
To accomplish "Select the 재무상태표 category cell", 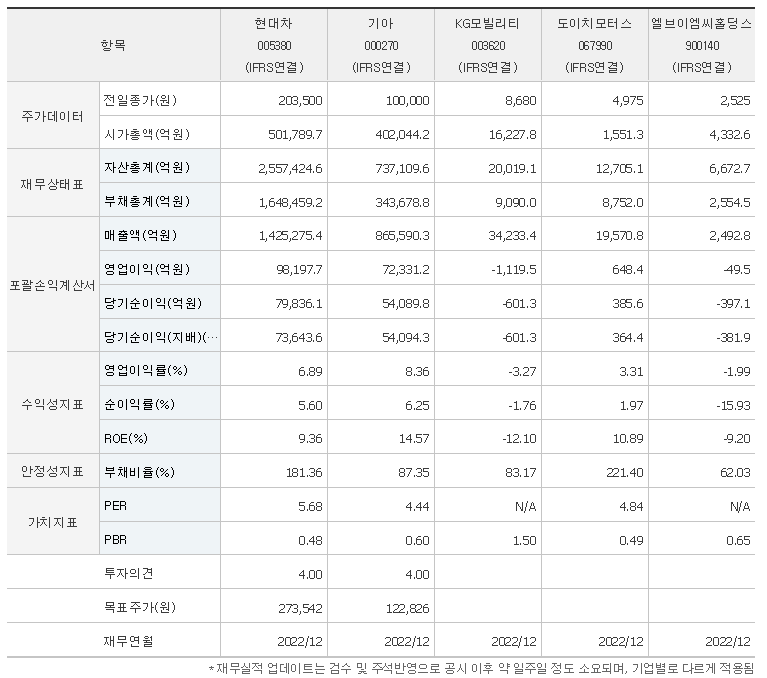I will (53, 184).
